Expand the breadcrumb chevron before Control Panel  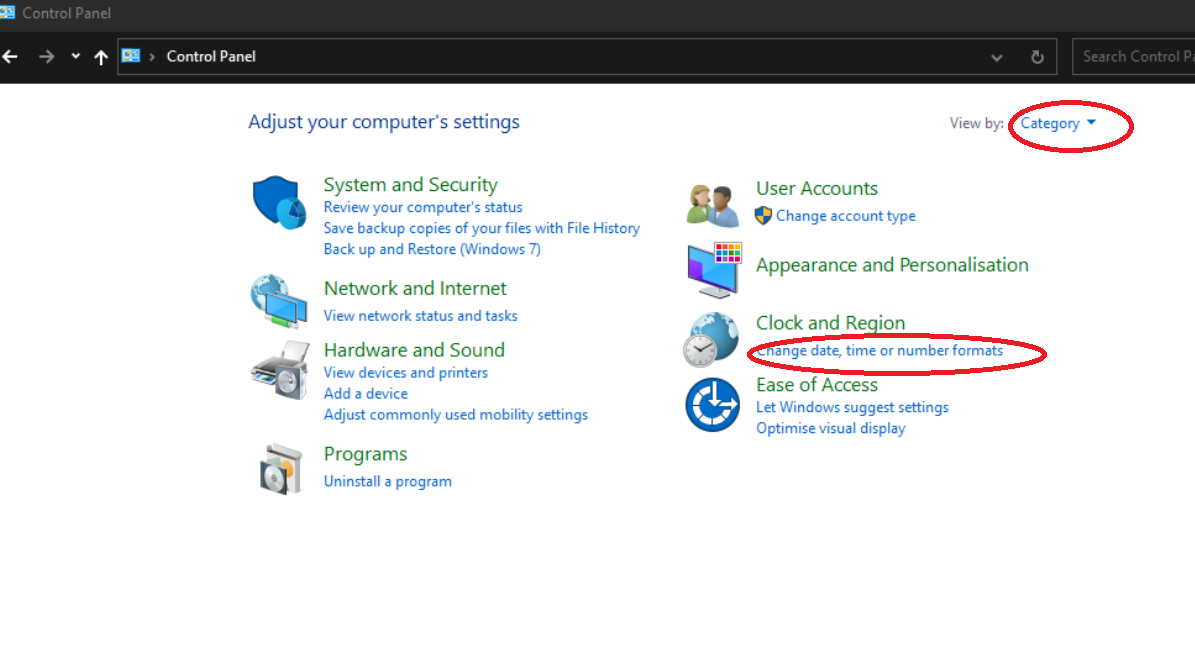152,57
